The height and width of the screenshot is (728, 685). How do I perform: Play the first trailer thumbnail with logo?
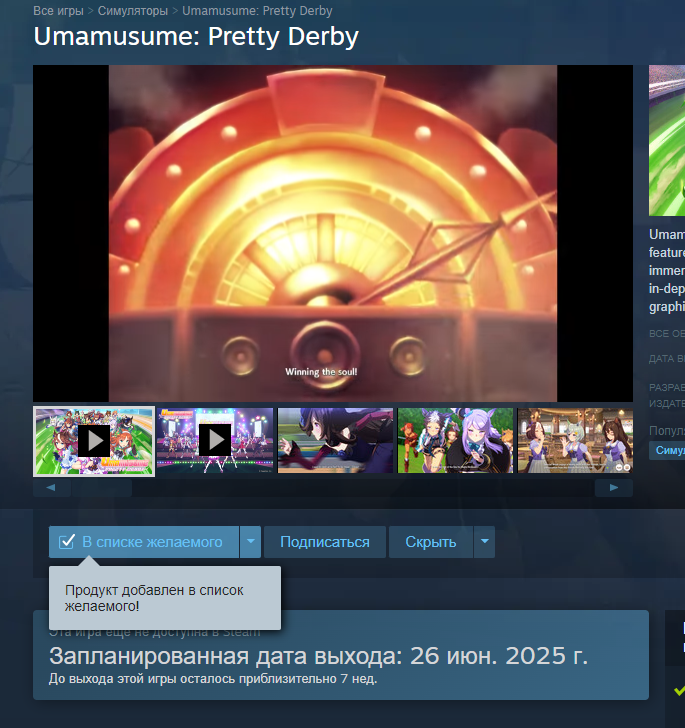(94, 441)
